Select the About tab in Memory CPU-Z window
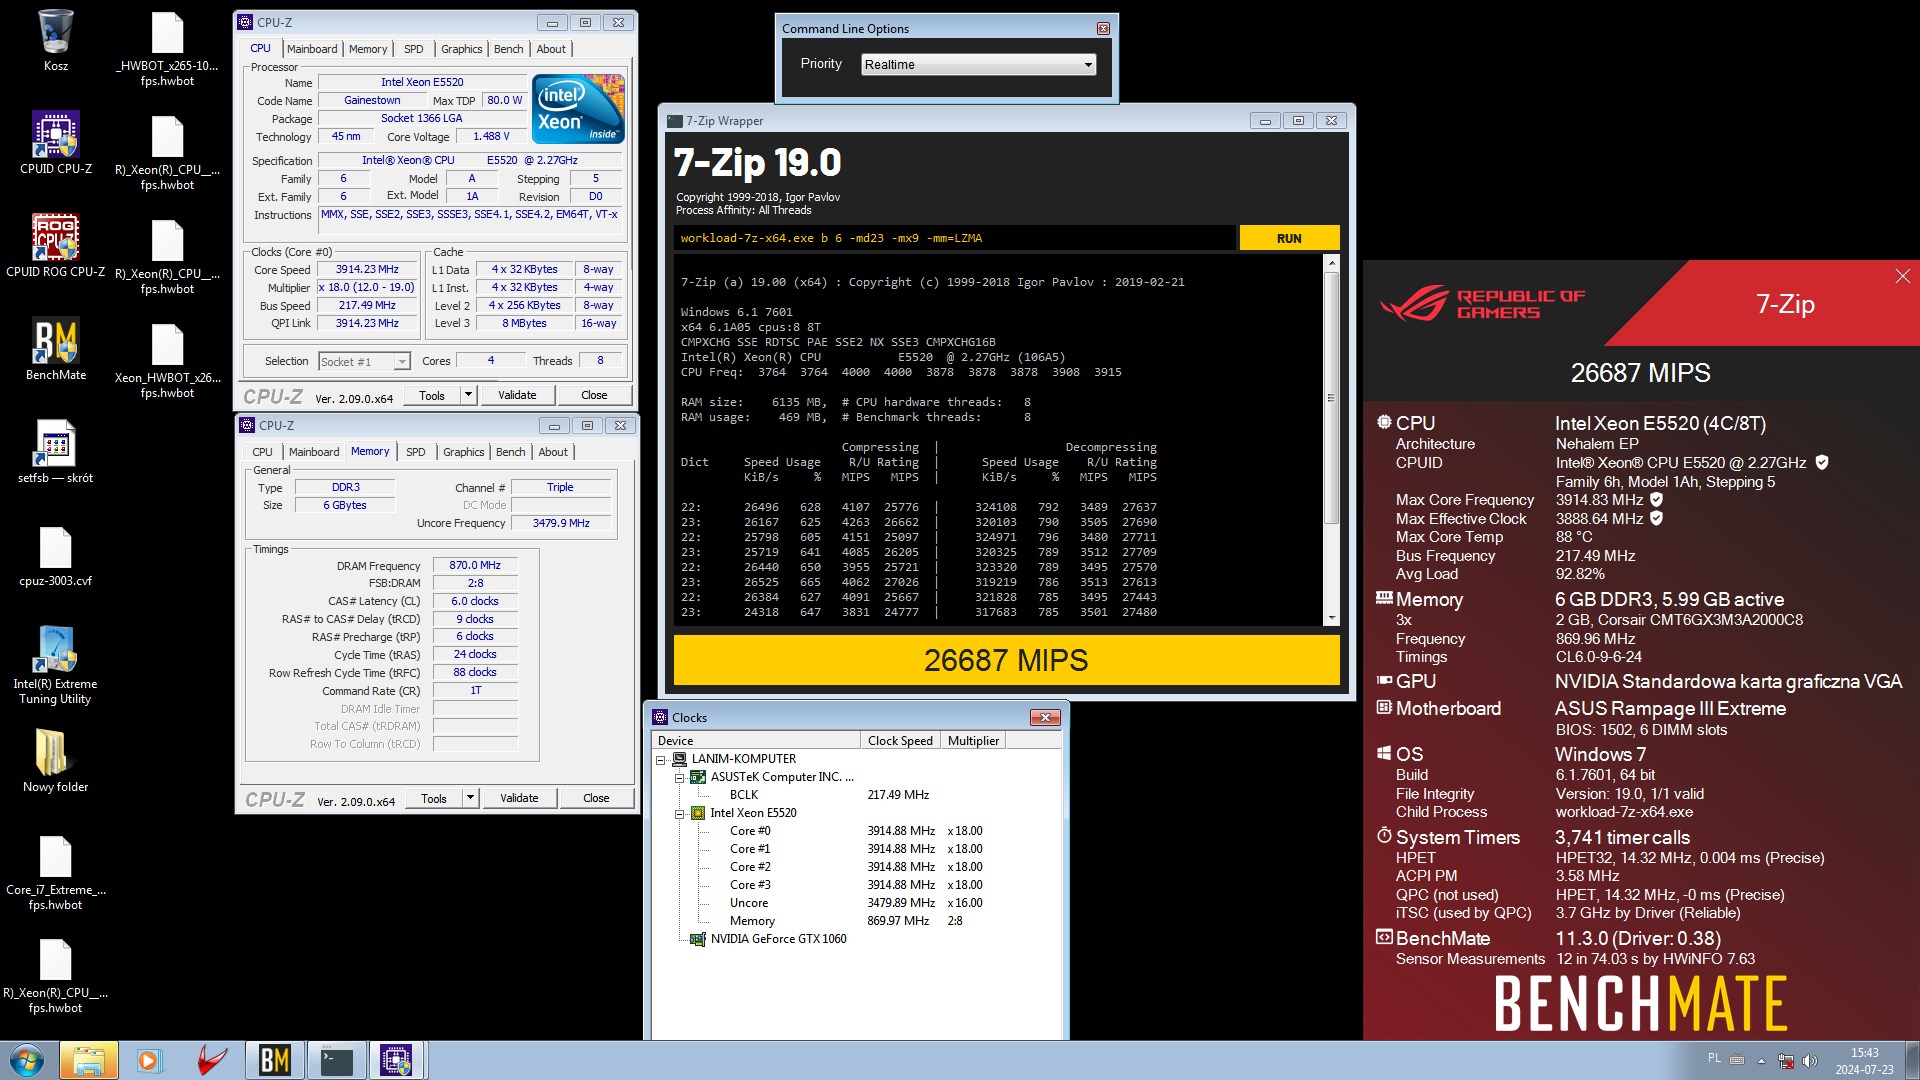Screen dimensions: 1920x1080 553,452
